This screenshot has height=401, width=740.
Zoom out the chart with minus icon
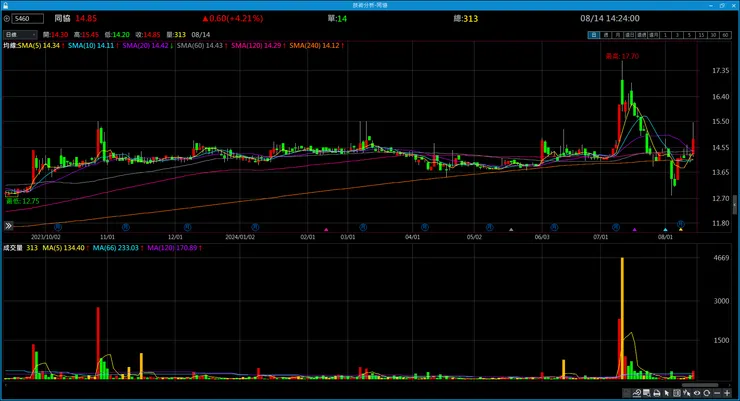point(717,393)
